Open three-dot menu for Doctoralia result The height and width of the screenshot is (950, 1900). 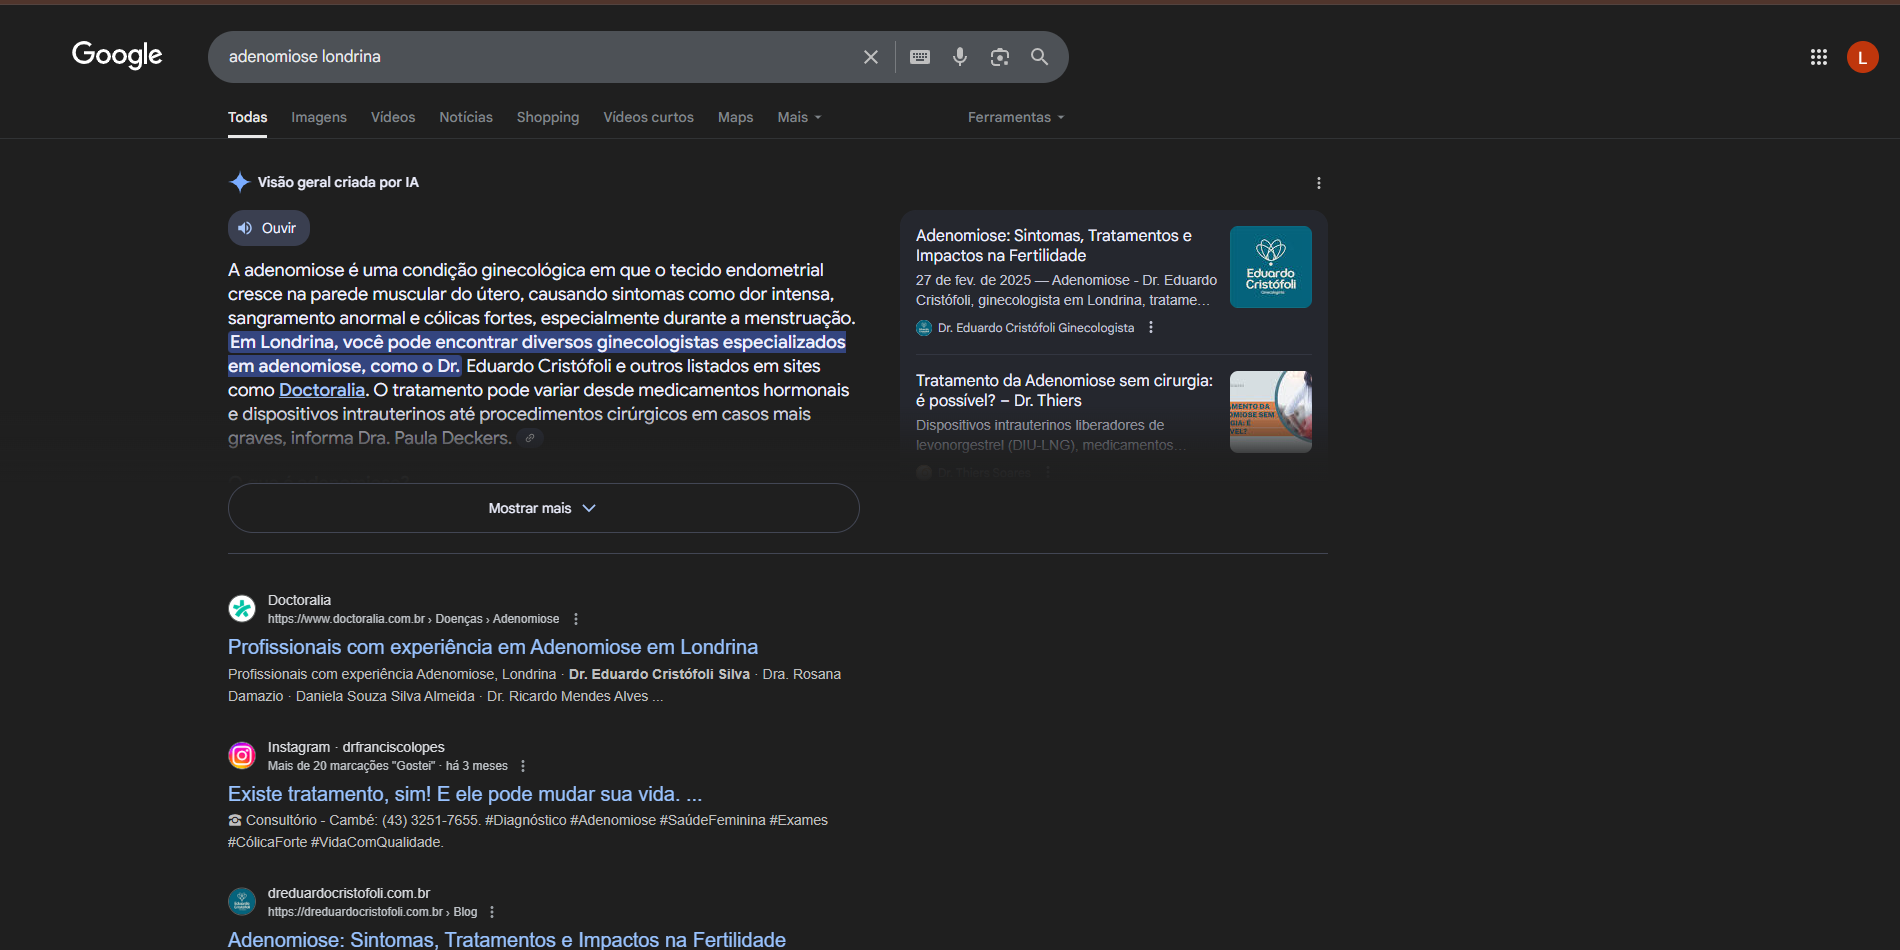tap(576, 619)
